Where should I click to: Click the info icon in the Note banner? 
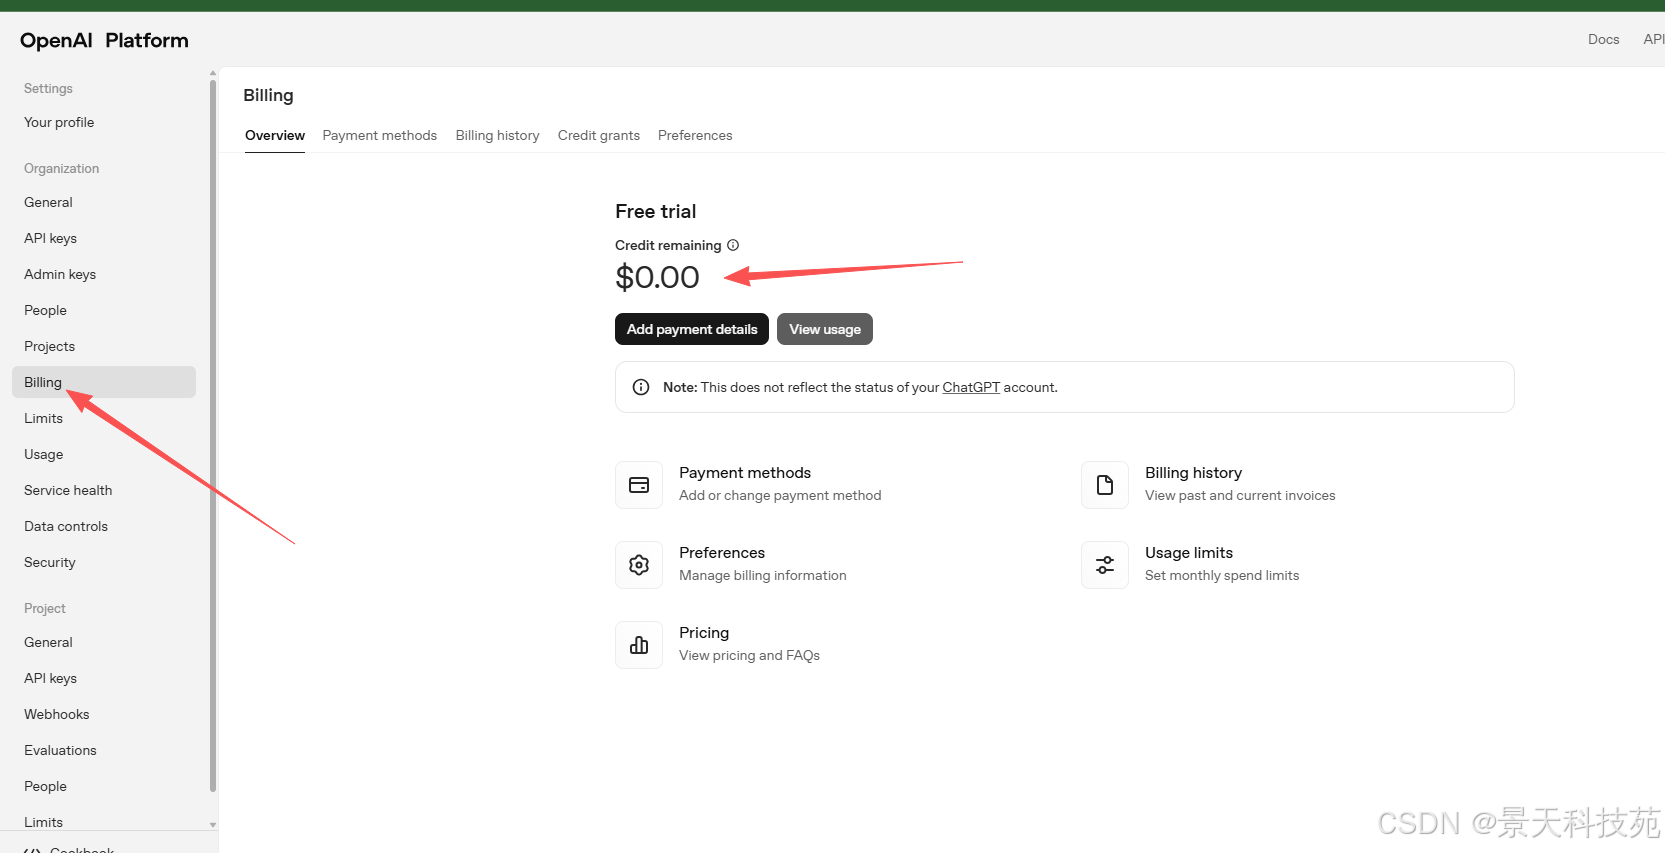(641, 387)
